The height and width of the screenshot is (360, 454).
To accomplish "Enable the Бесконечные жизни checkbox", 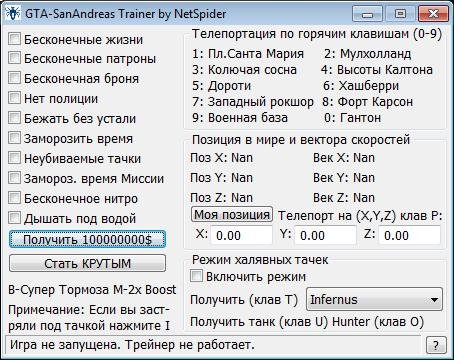I will coord(14,39).
